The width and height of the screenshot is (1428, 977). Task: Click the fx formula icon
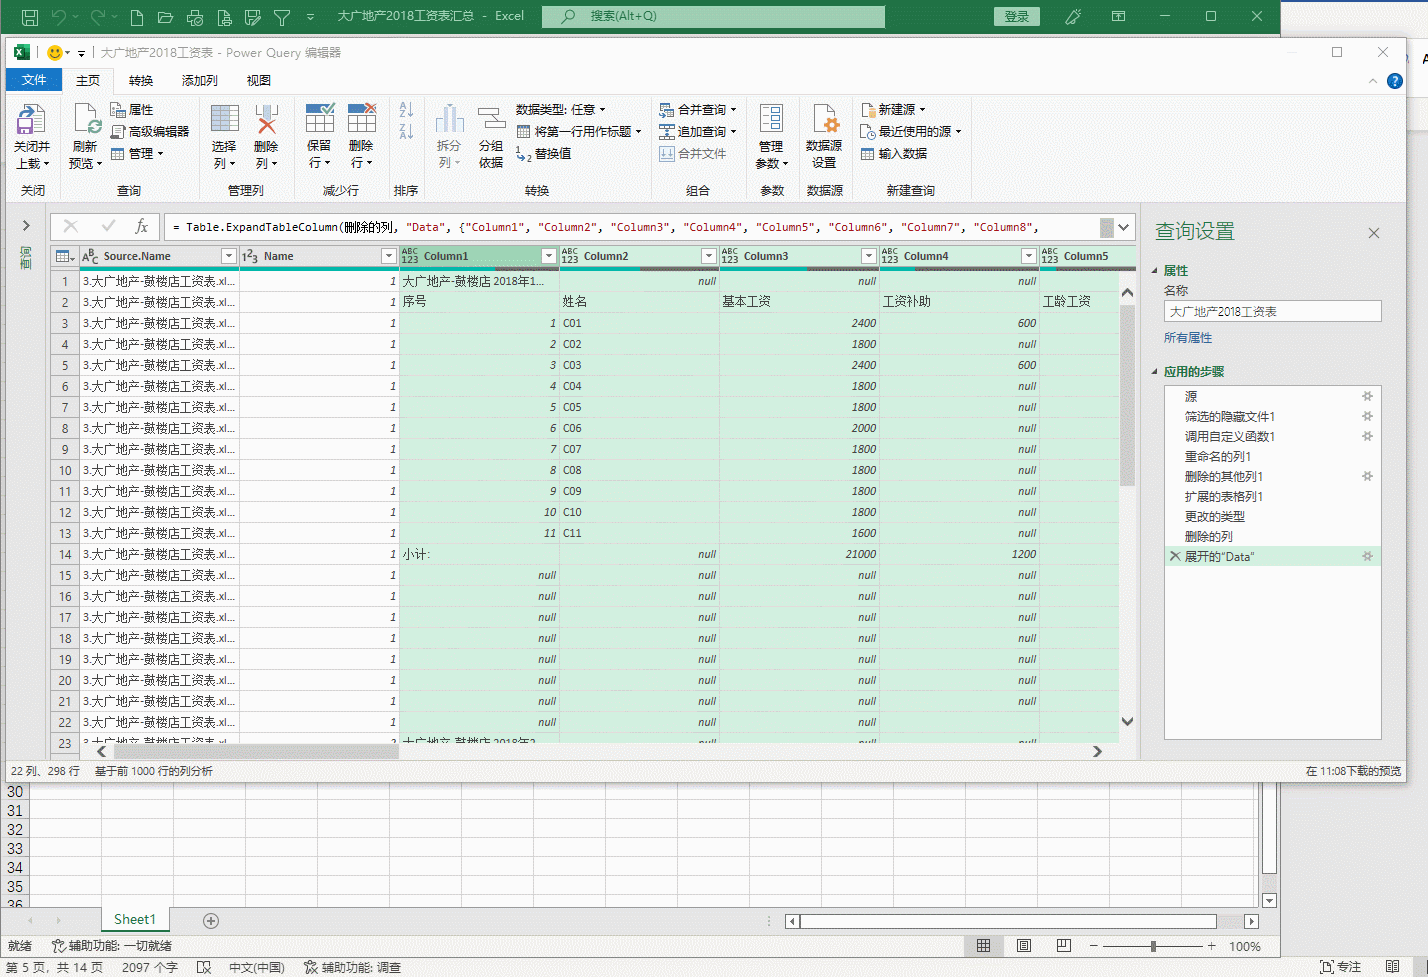tap(142, 227)
